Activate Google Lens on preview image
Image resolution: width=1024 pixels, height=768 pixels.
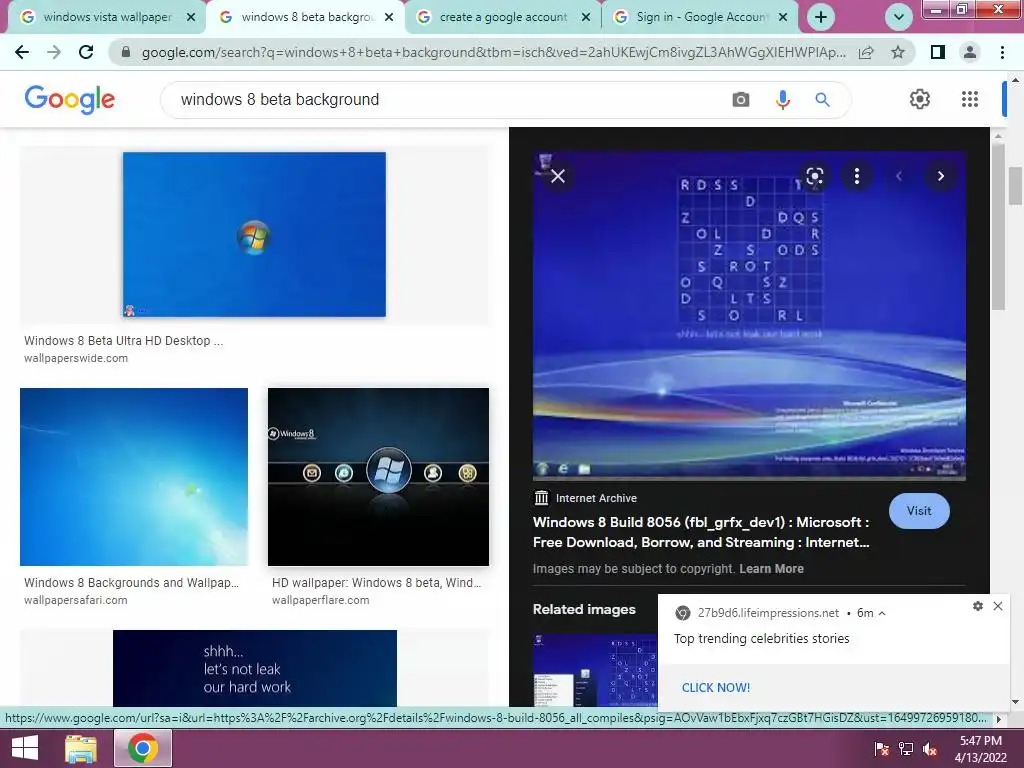(x=814, y=176)
